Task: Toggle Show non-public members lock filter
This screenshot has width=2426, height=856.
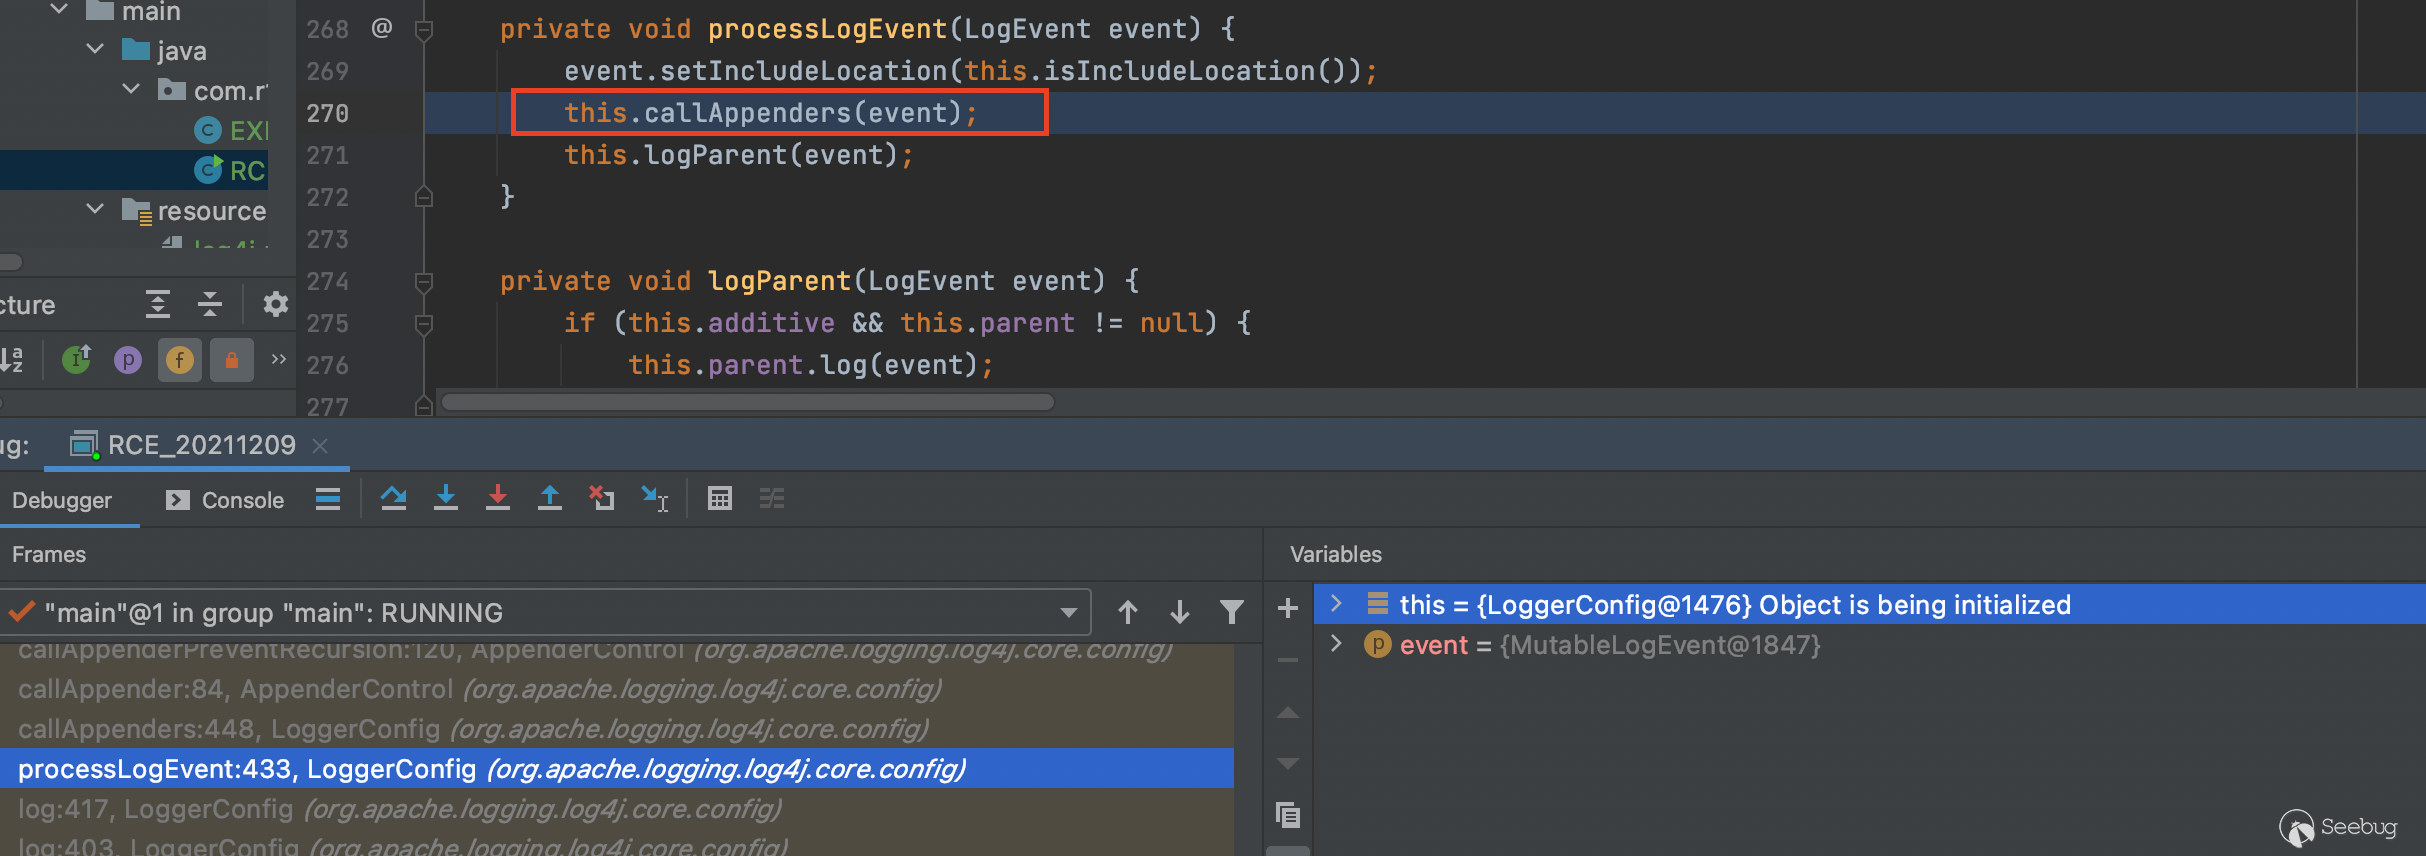Action: [x=232, y=360]
